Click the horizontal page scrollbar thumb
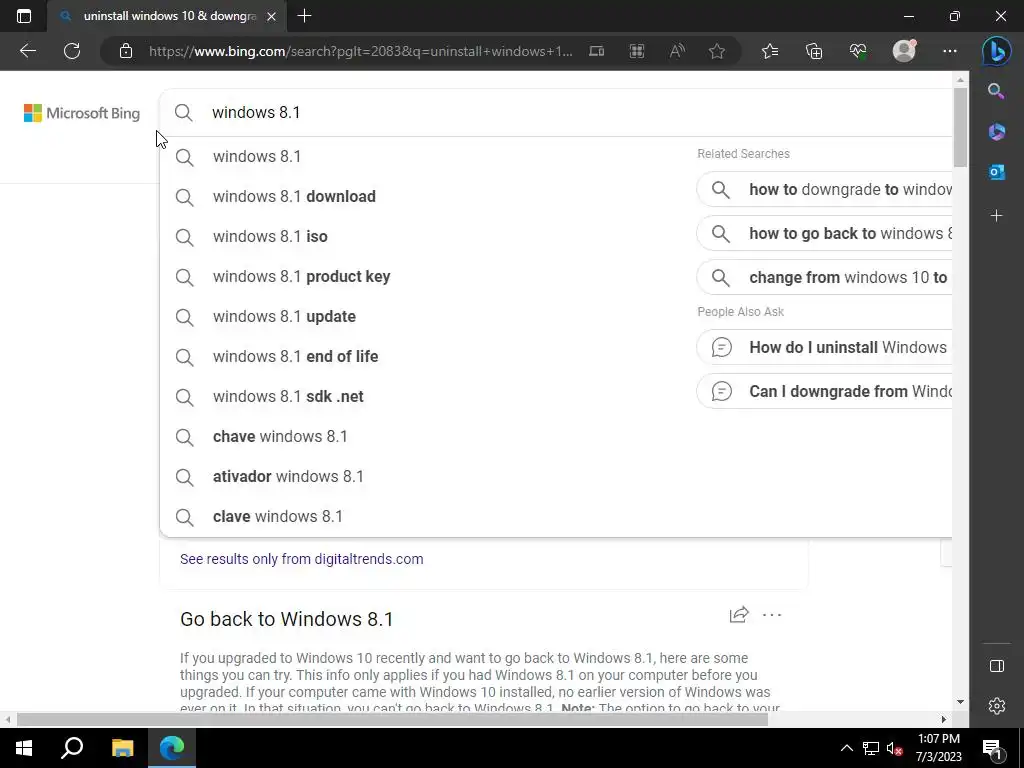This screenshot has width=1024, height=768. [392, 720]
